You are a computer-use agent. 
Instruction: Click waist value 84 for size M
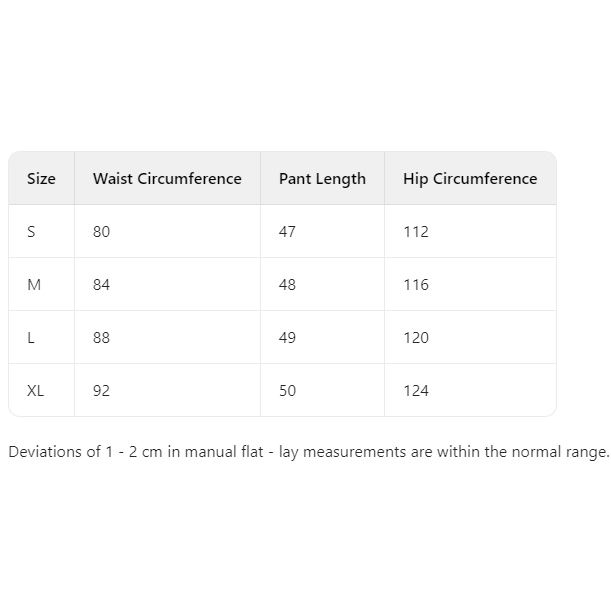pos(101,285)
